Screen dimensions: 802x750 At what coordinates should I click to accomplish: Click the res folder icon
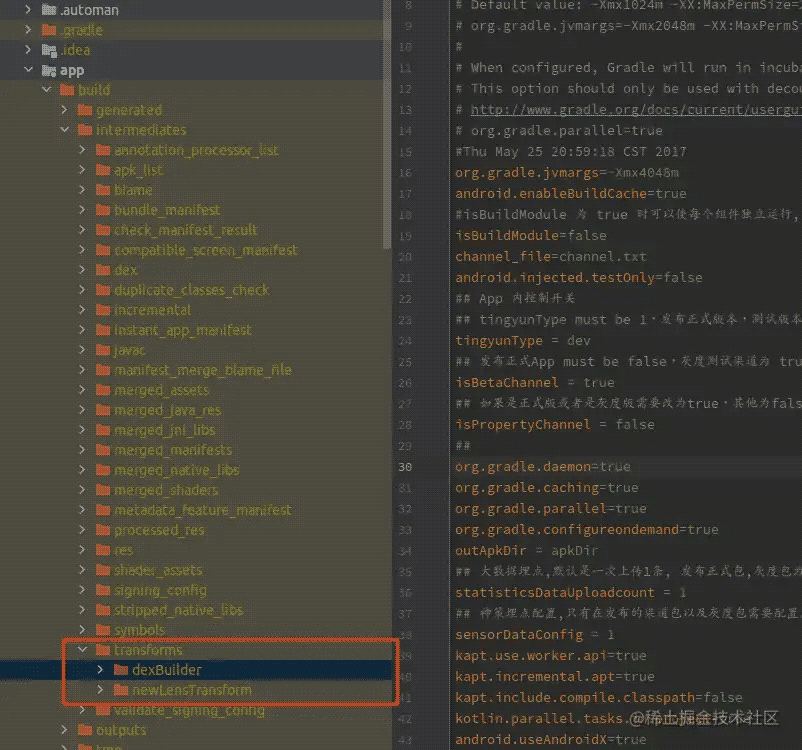103,550
